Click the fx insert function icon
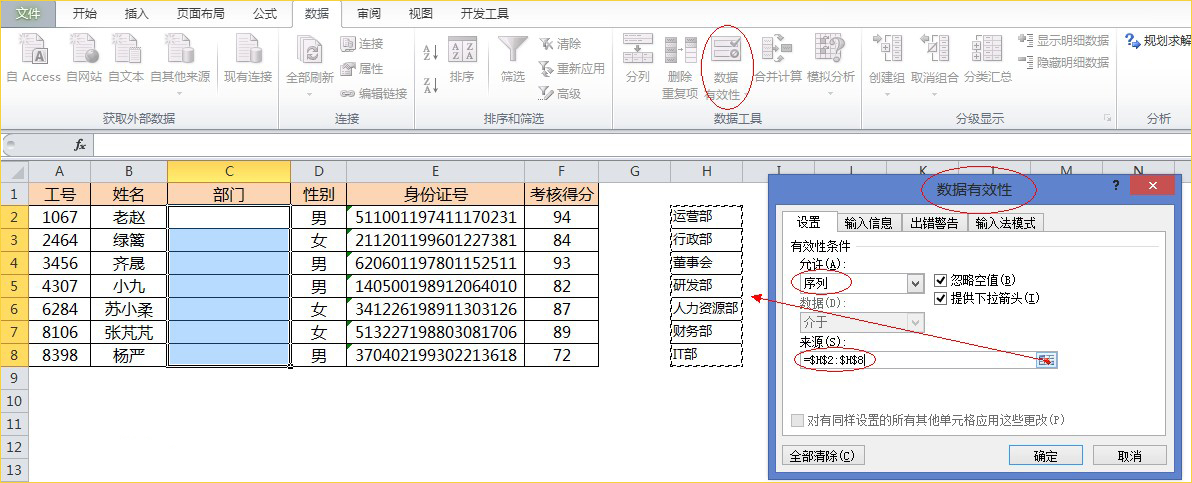The width and height of the screenshot is (1192, 483). (80, 145)
